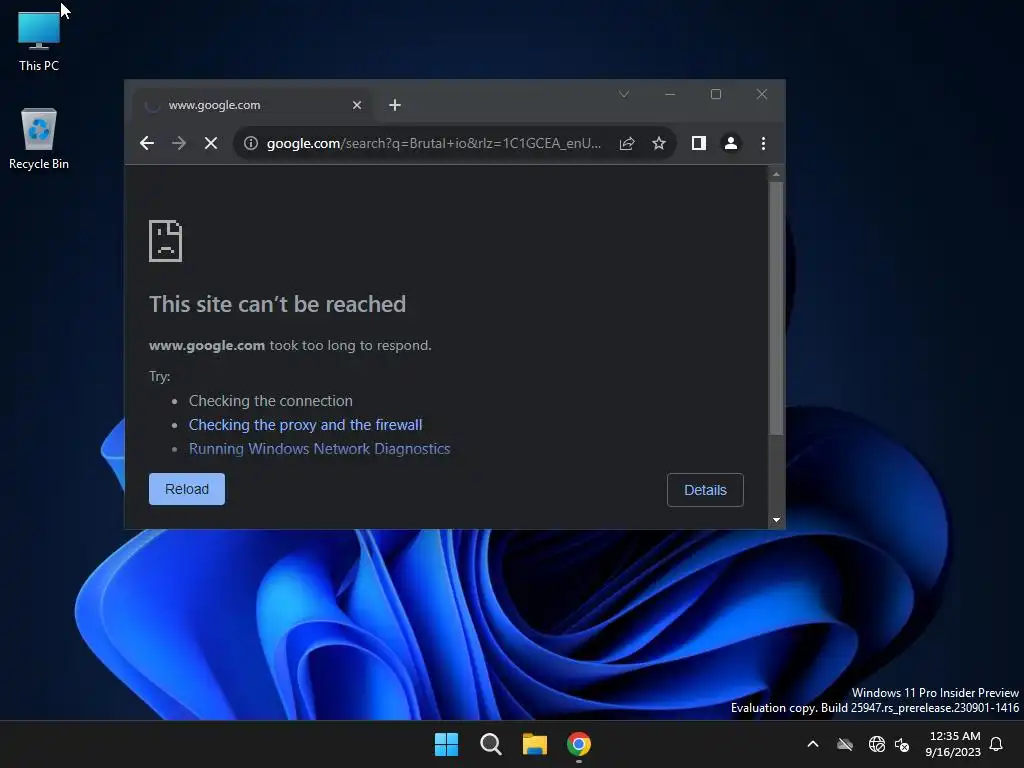Open Chrome three-dot menu
This screenshot has width=1024, height=768.
(x=763, y=143)
